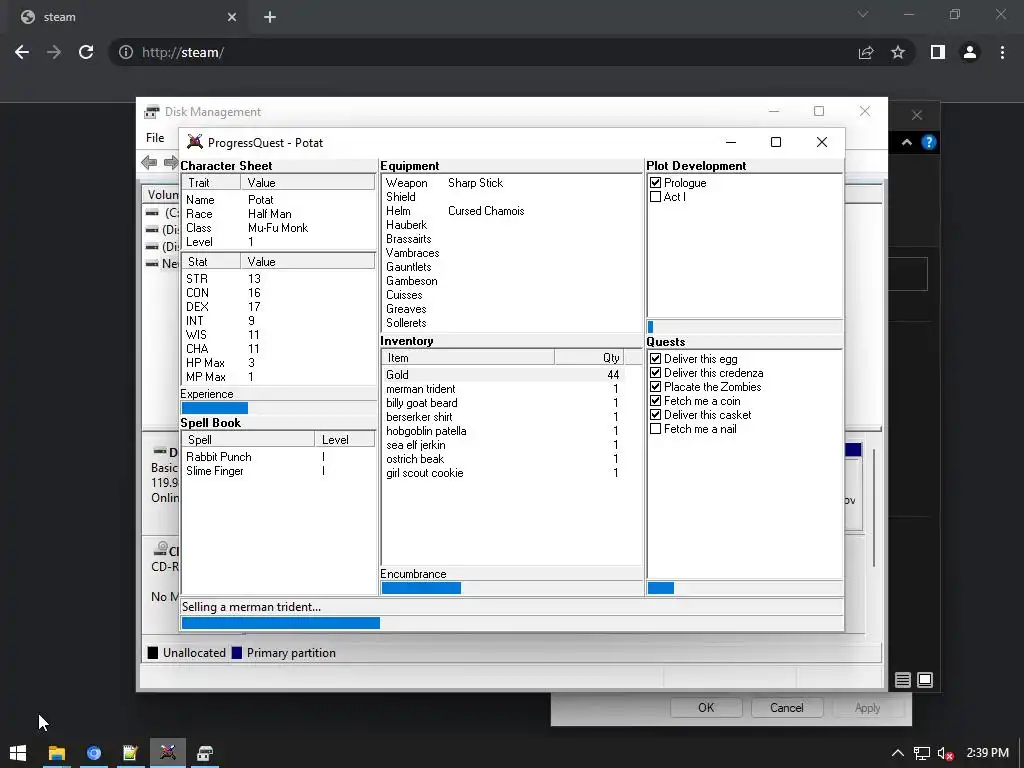The image size is (1024, 768).
Task: Click the 2:39 PM taskbar clock
Action: [x=987, y=753]
